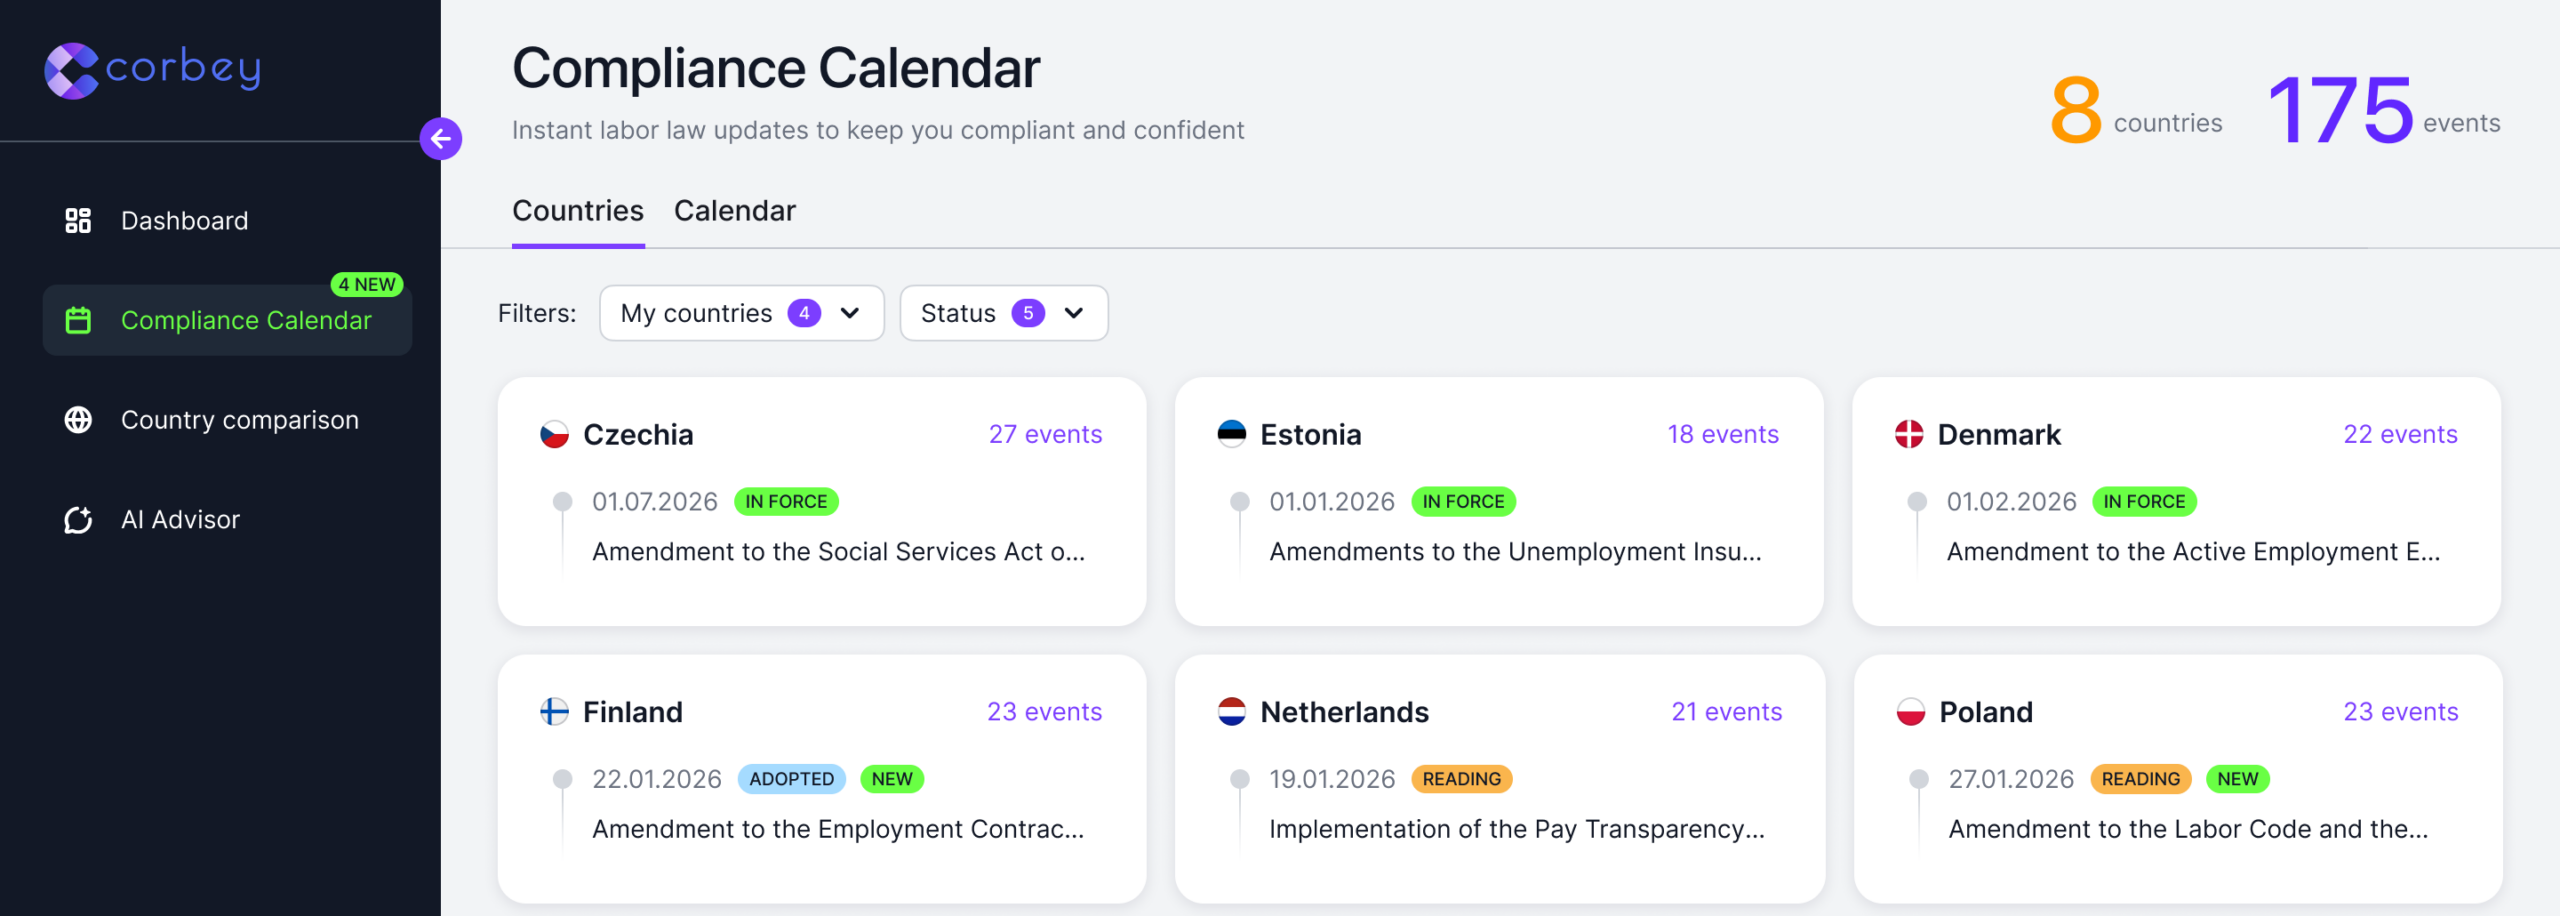Open Estonia's 18 events link
Viewport: 2560px width, 916px height.
pos(1722,435)
